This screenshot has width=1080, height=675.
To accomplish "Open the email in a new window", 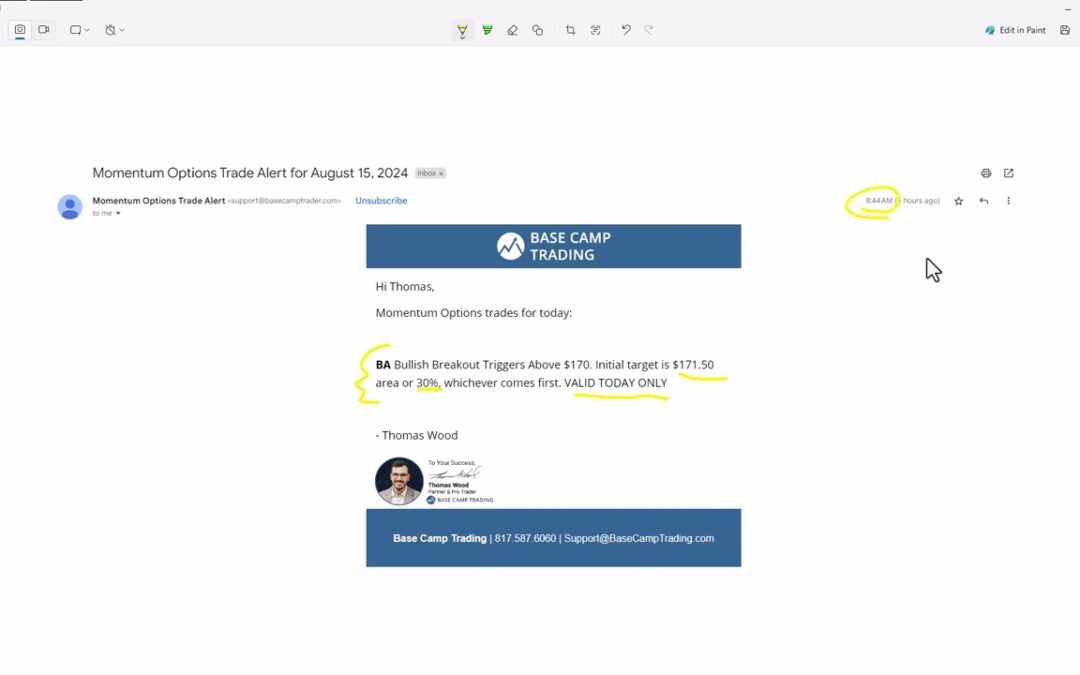I will 1008,173.
